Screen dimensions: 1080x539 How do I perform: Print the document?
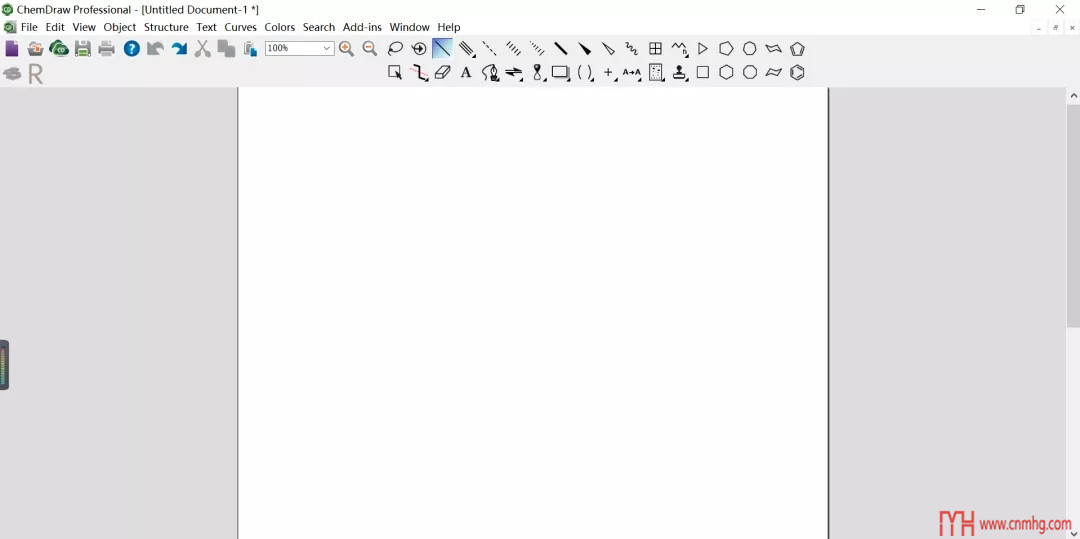click(x=106, y=48)
